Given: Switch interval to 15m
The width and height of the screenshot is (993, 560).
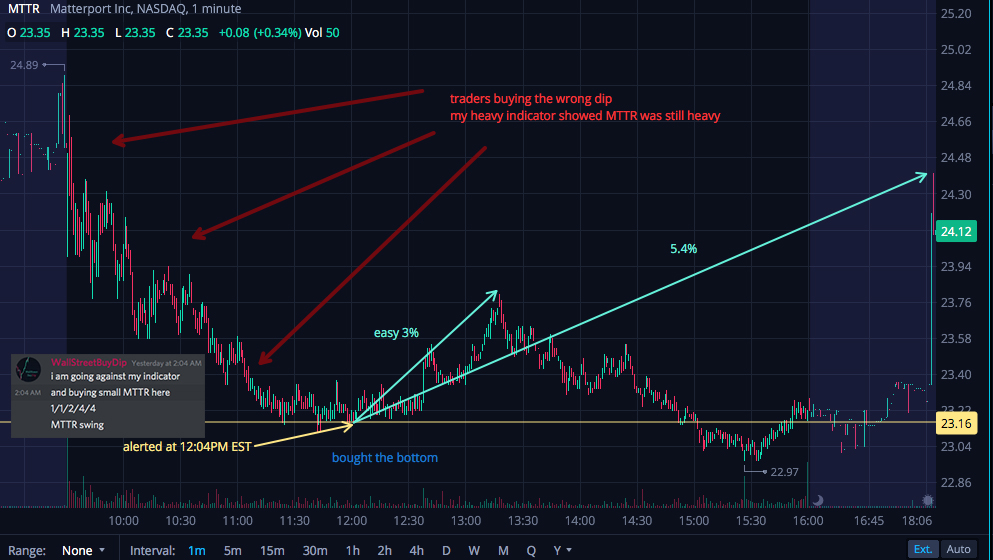Looking at the screenshot, I should click(272, 550).
